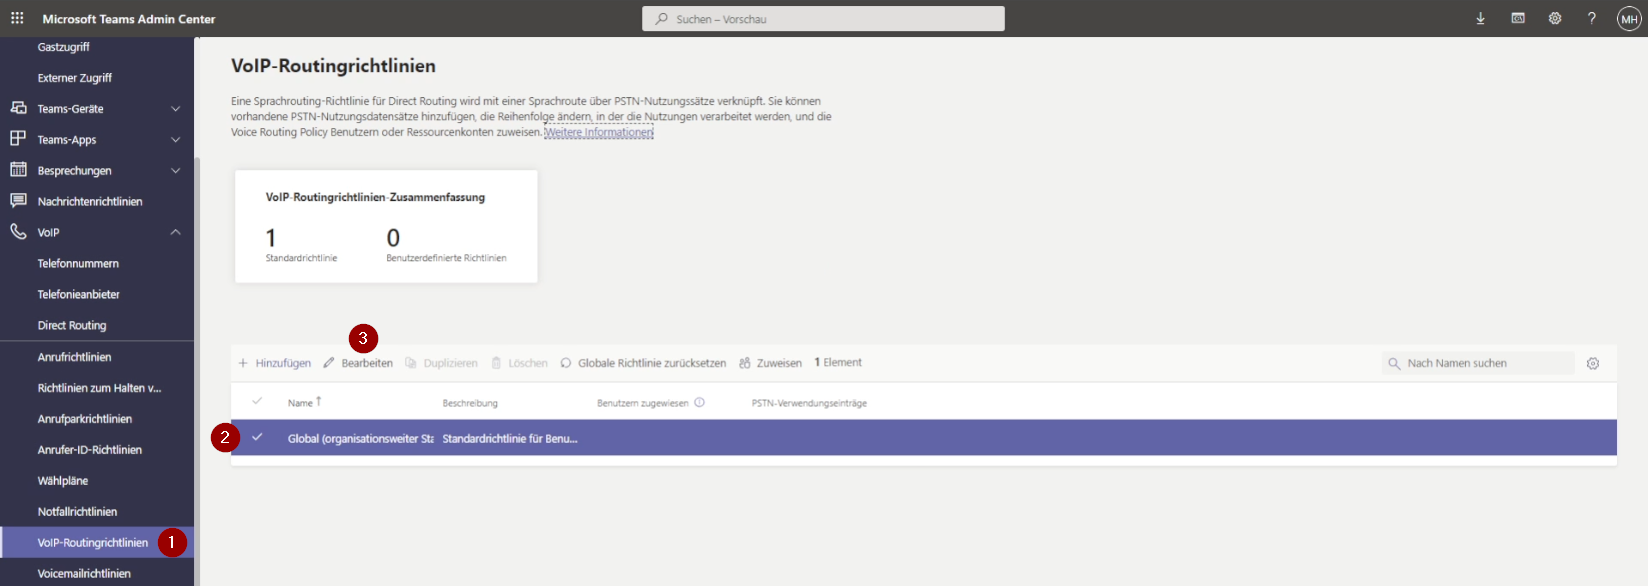Click the Zuweisen people icon
Image resolution: width=1648 pixels, height=586 pixels.
pyautogui.click(x=745, y=363)
